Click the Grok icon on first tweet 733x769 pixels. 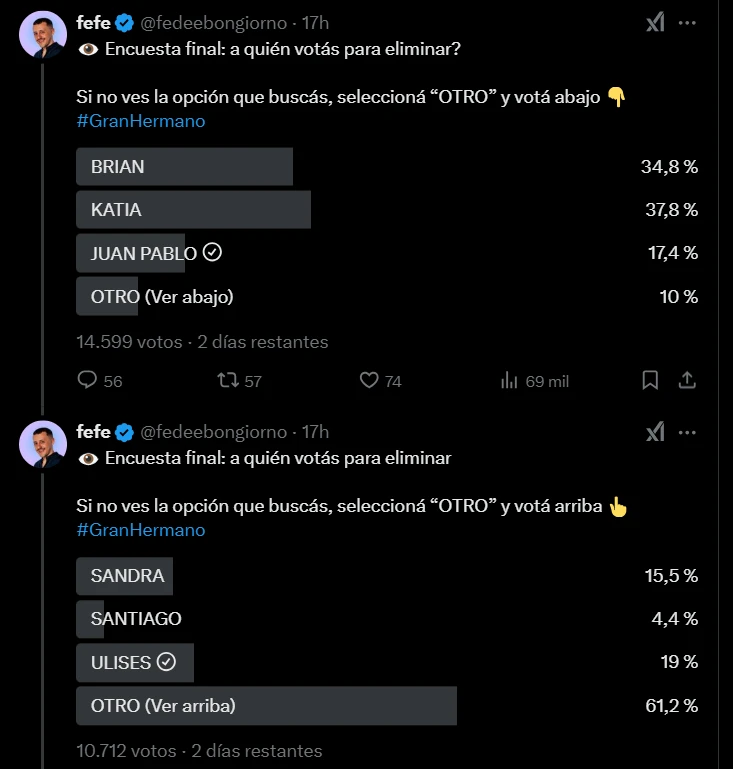click(x=655, y=22)
